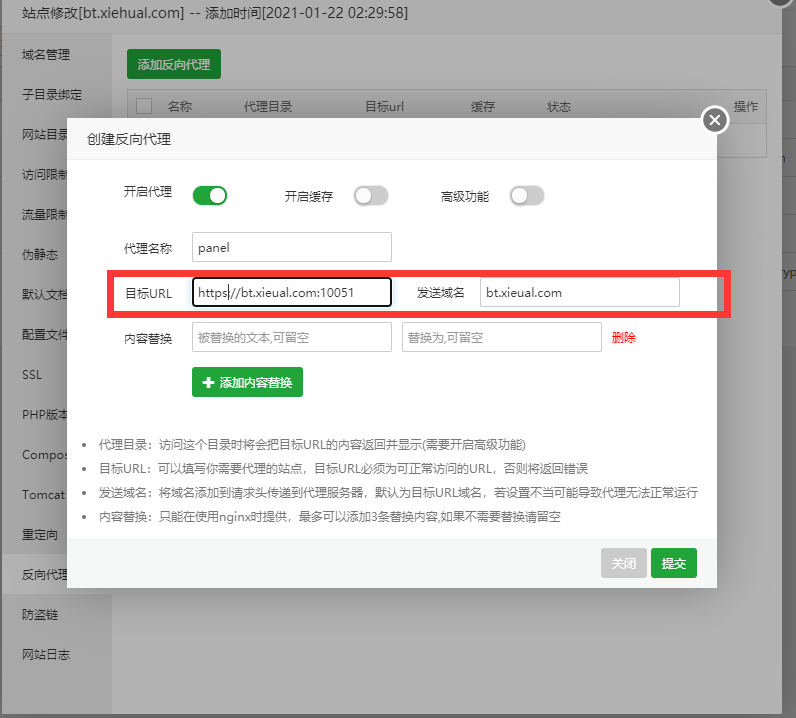This screenshot has height=718, width=796.
Task: Select the 目标url column header
Action: pyautogui.click(x=385, y=107)
